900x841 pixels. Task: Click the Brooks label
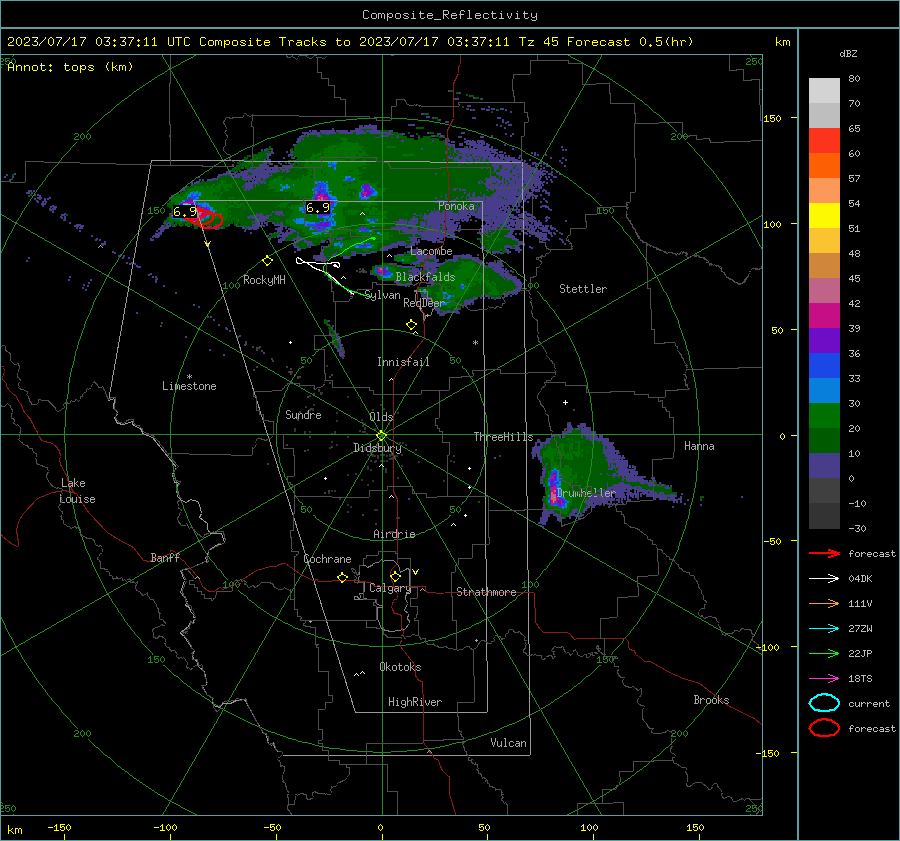point(711,700)
